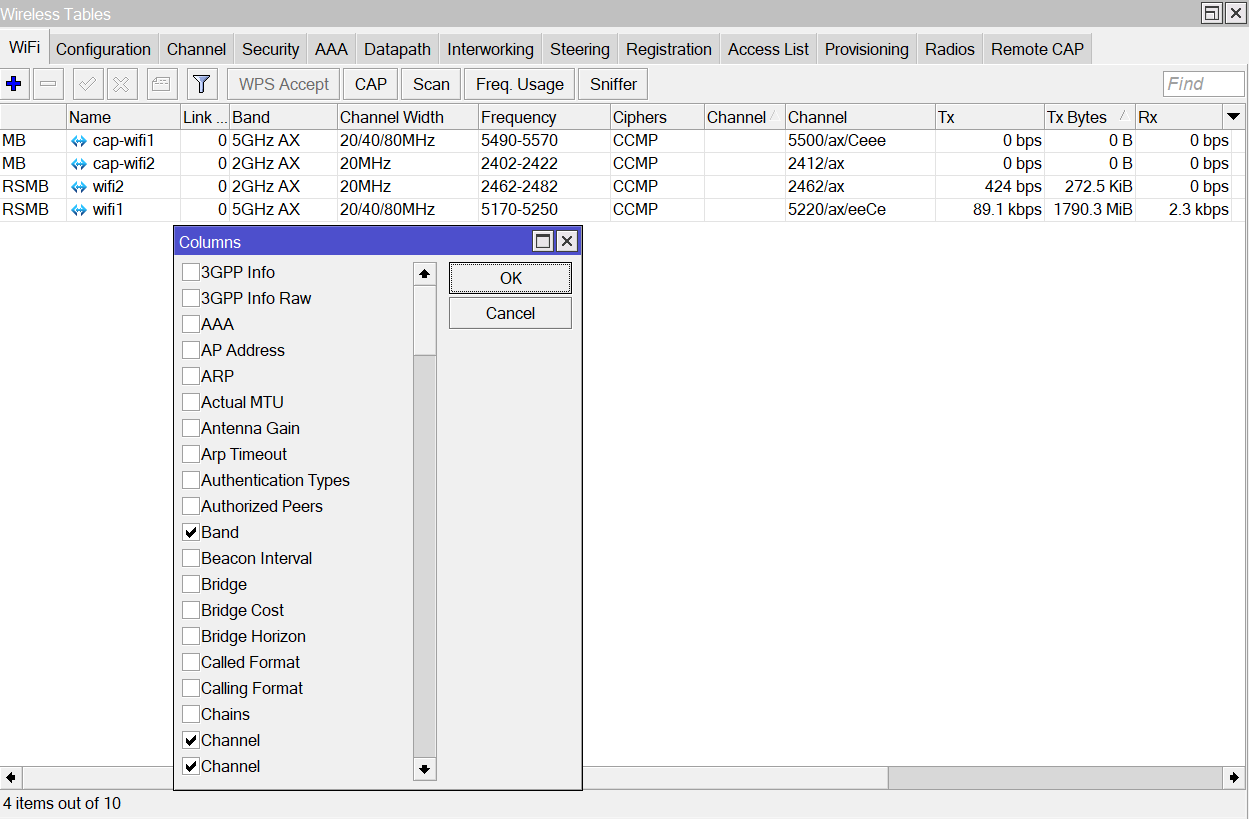The width and height of the screenshot is (1249, 819).
Task: Click the wifi2 interface icon
Action: click(x=79, y=187)
